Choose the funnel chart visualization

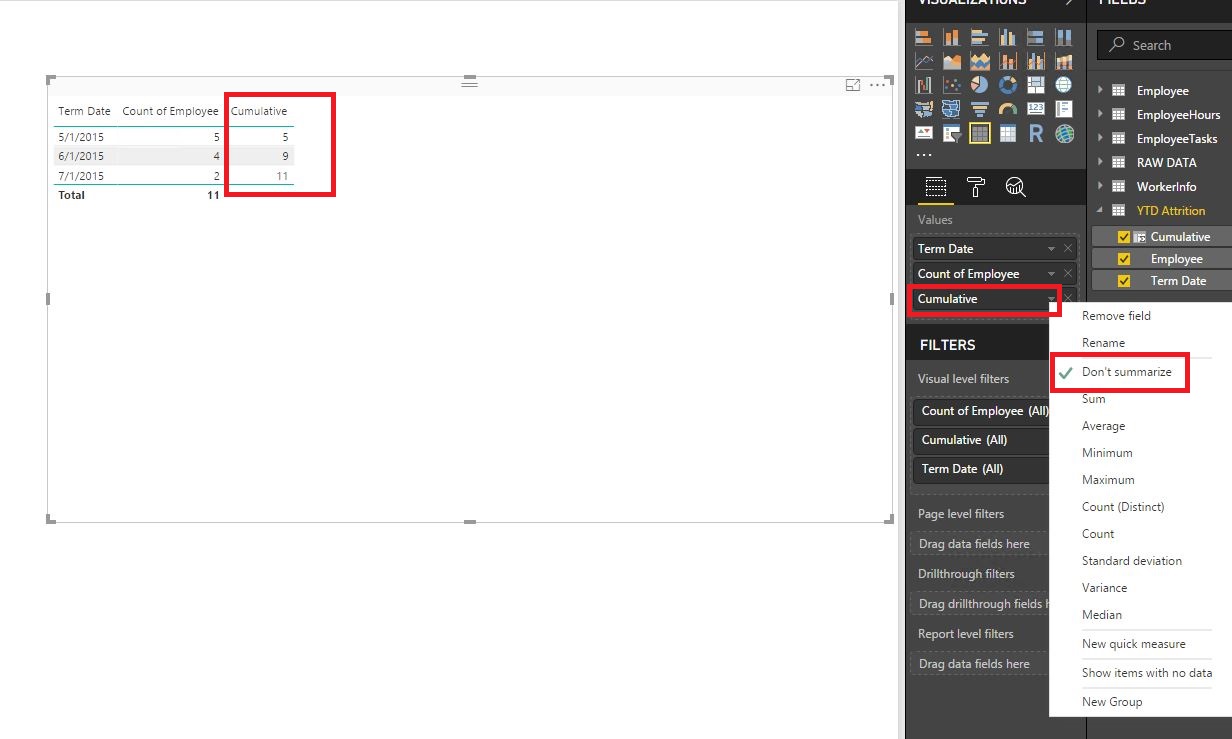(x=979, y=109)
